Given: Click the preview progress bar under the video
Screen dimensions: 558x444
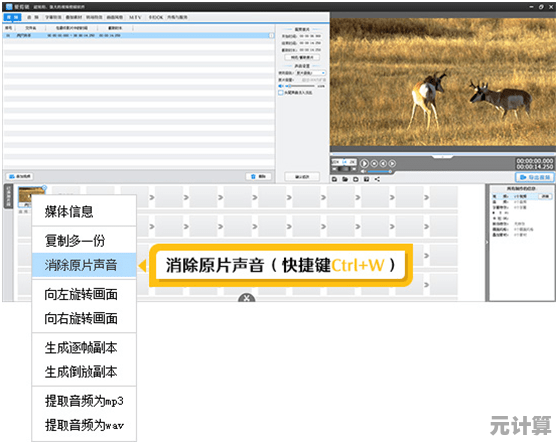Looking at the screenshot, I should 442,153.
